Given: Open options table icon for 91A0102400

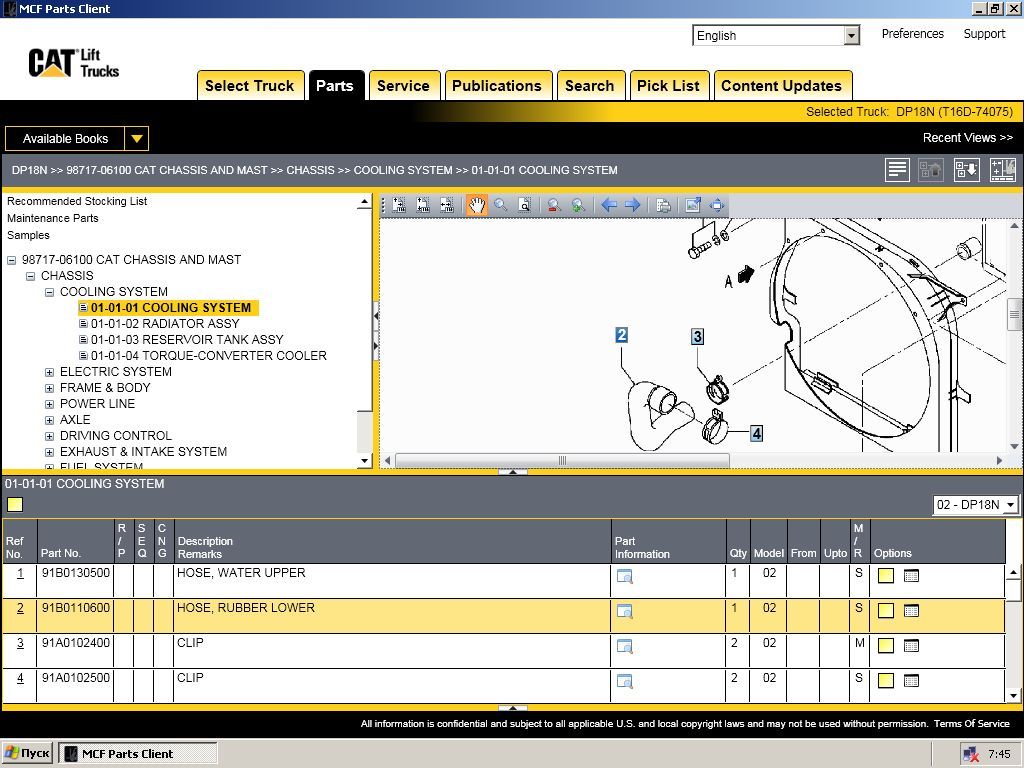Looking at the screenshot, I should 911,645.
